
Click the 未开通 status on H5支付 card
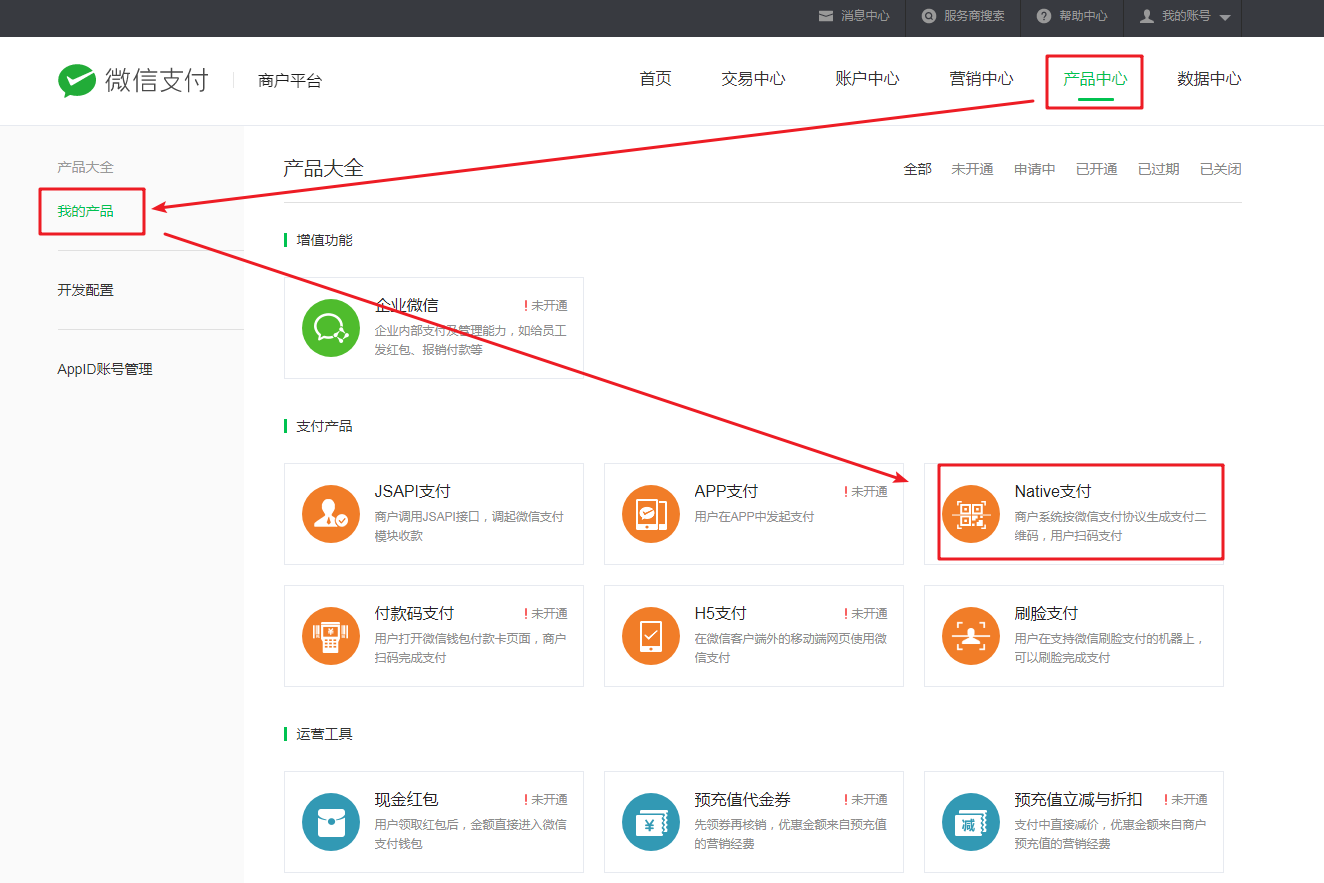866,614
